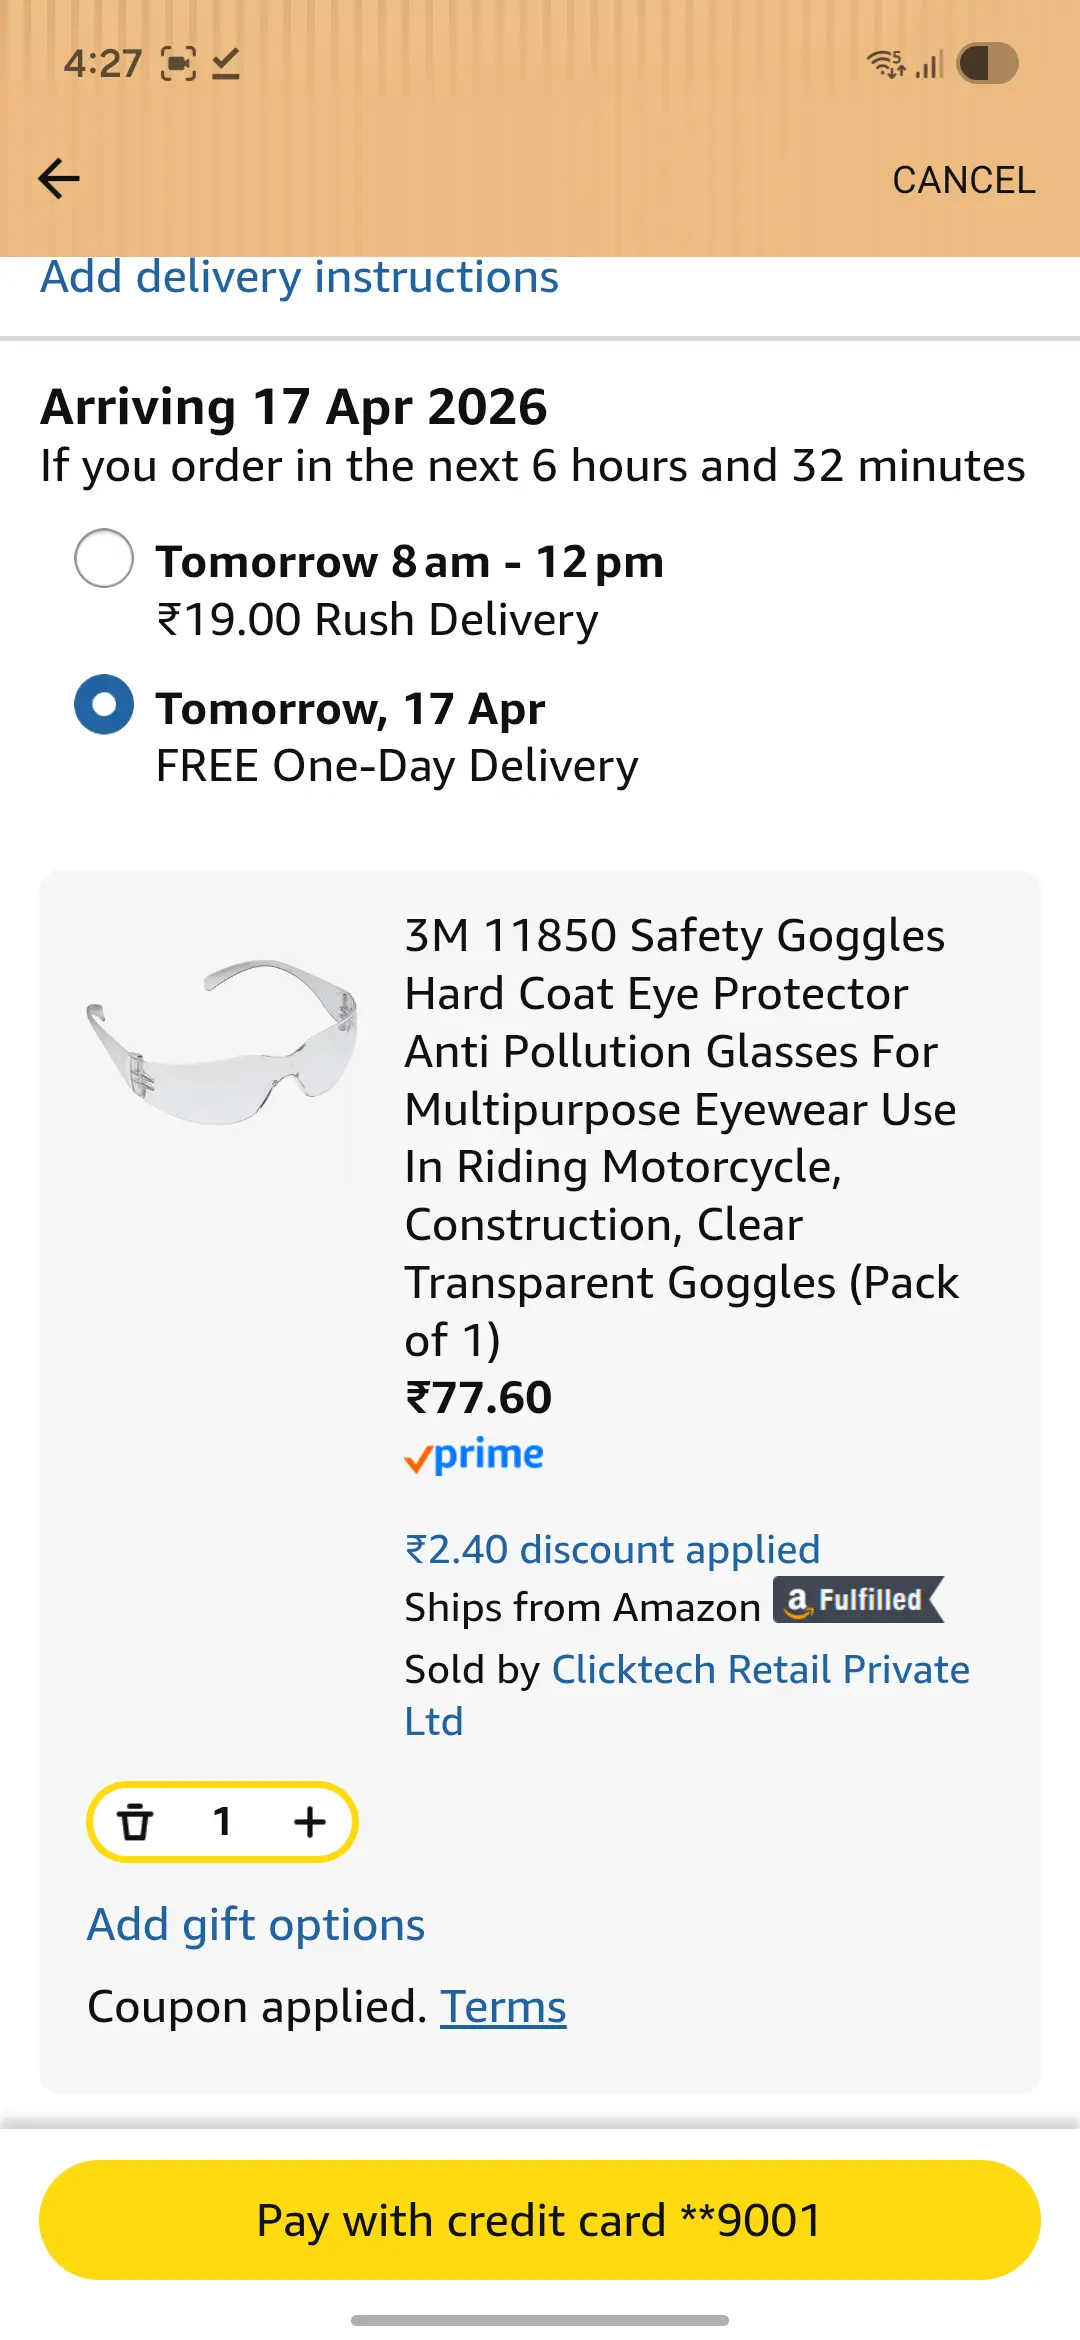This screenshot has height=2340, width=1080.
Task: Tap the Wi-Fi signal status icon
Action: pyautogui.click(x=886, y=64)
